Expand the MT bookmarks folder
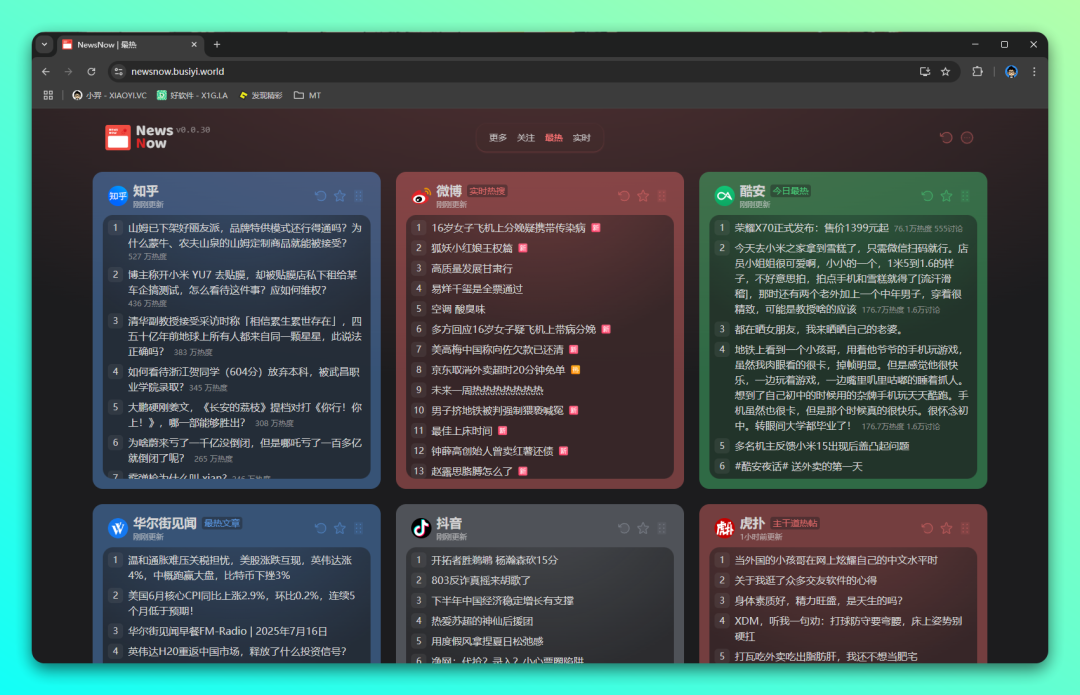The width and height of the screenshot is (1080, 695). pos(307,96)
